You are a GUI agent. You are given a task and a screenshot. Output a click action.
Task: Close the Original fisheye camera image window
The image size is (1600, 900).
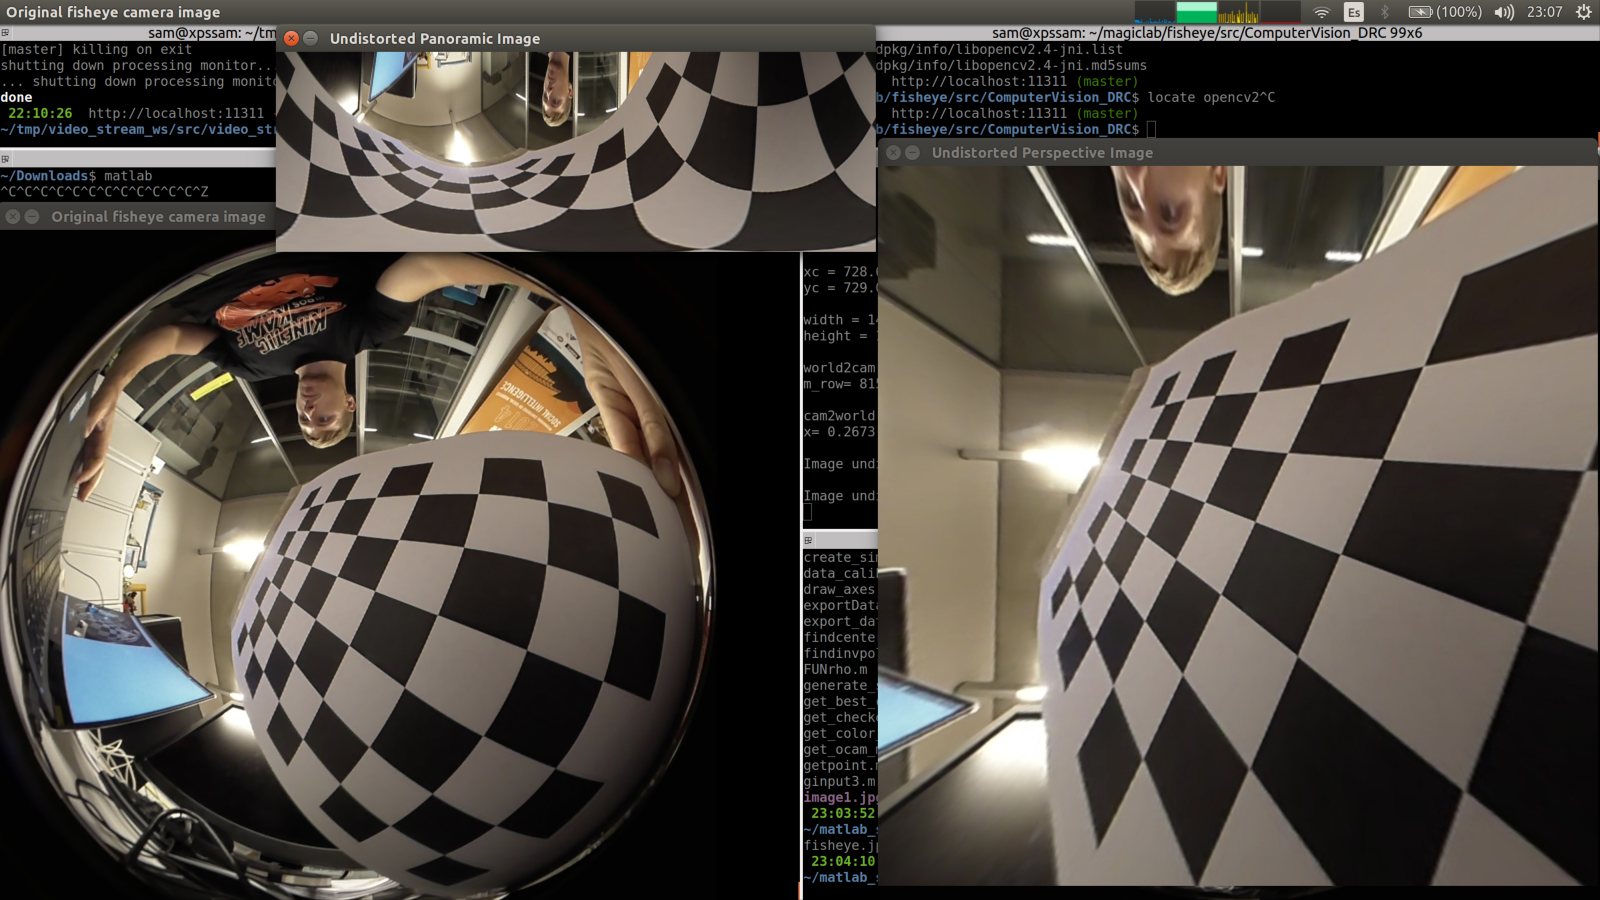pos(13,216)
